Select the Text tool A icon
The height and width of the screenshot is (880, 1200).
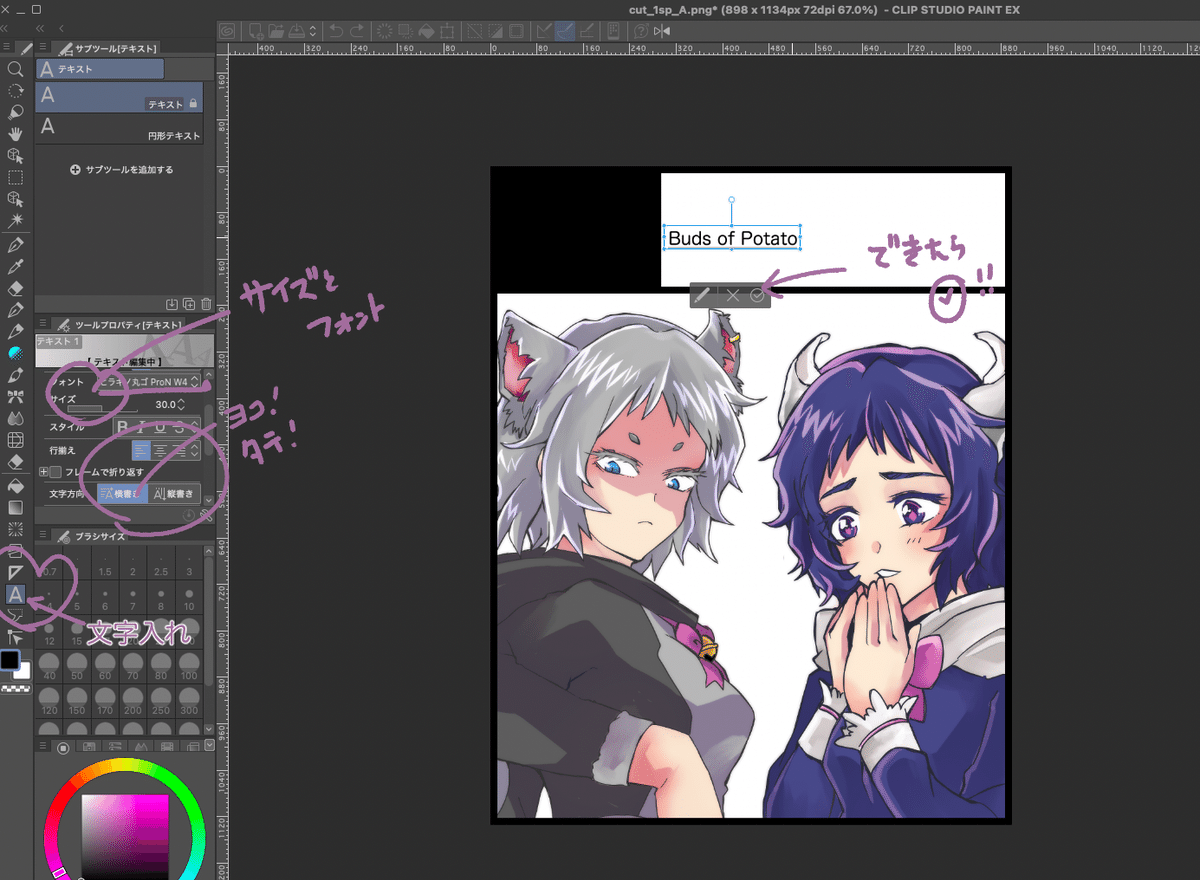tap(15, 594)
